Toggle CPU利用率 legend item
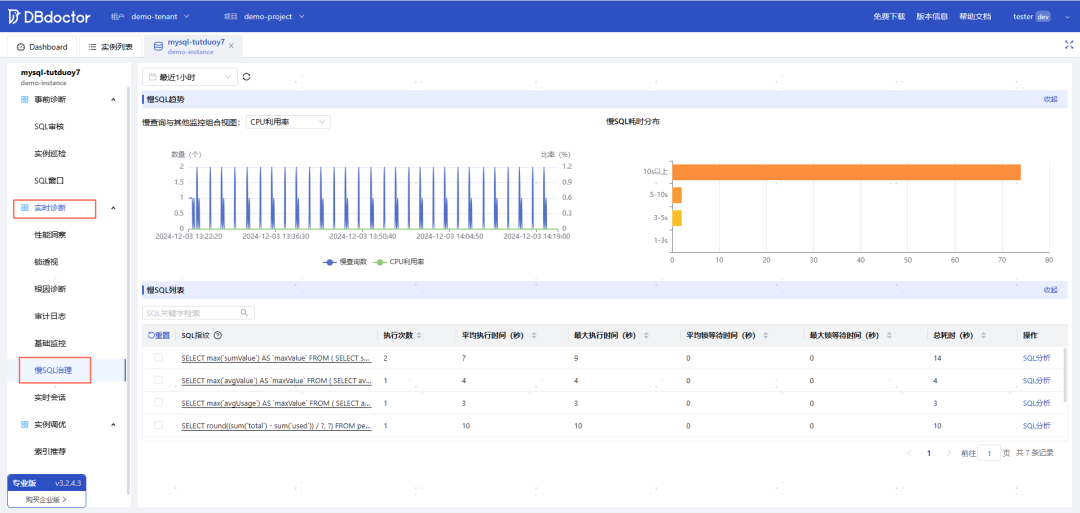This screenshot has height=513, width=1080. click(399, 262)
